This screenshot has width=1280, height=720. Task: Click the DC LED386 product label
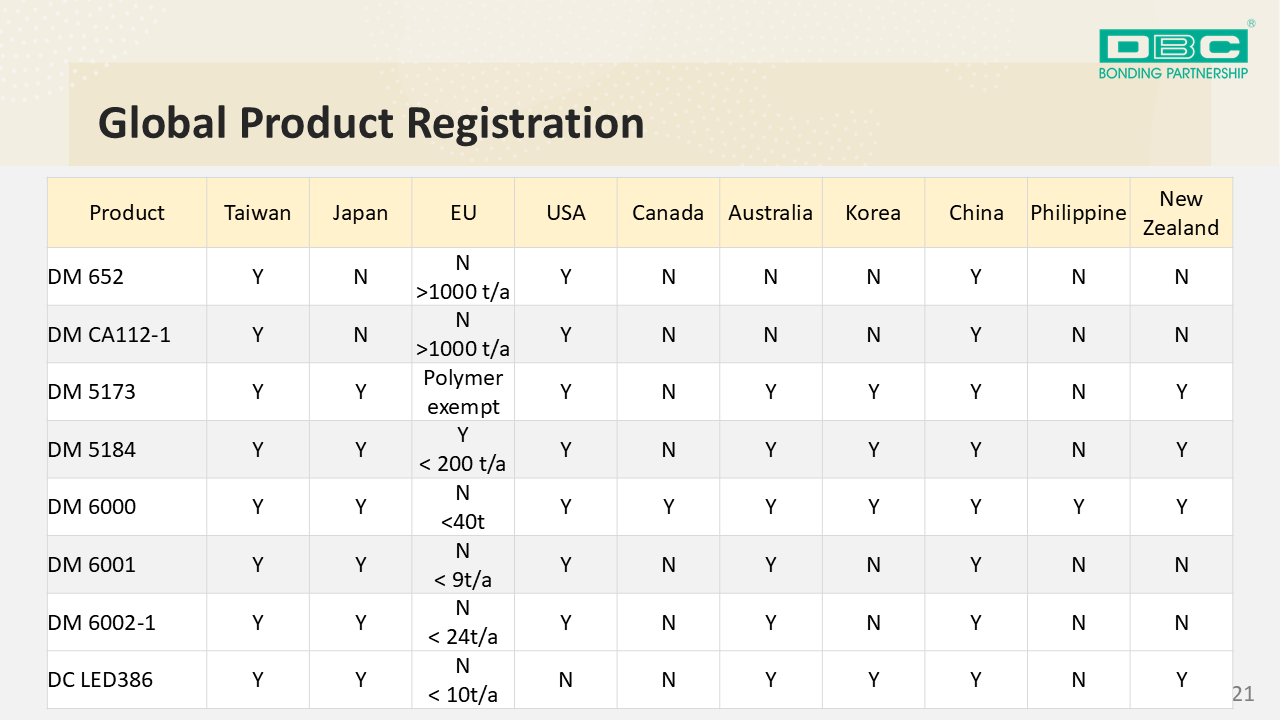pos(100,680)
